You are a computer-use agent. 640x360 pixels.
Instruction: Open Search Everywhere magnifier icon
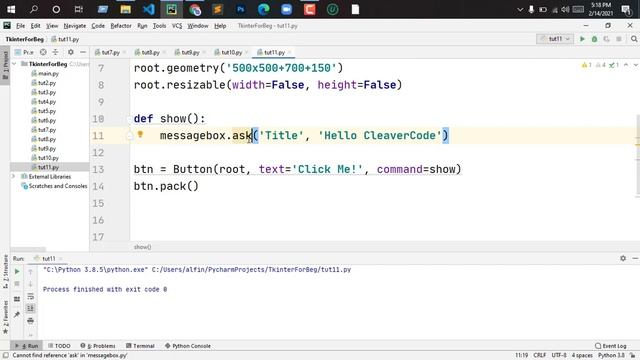coord(634,39)
